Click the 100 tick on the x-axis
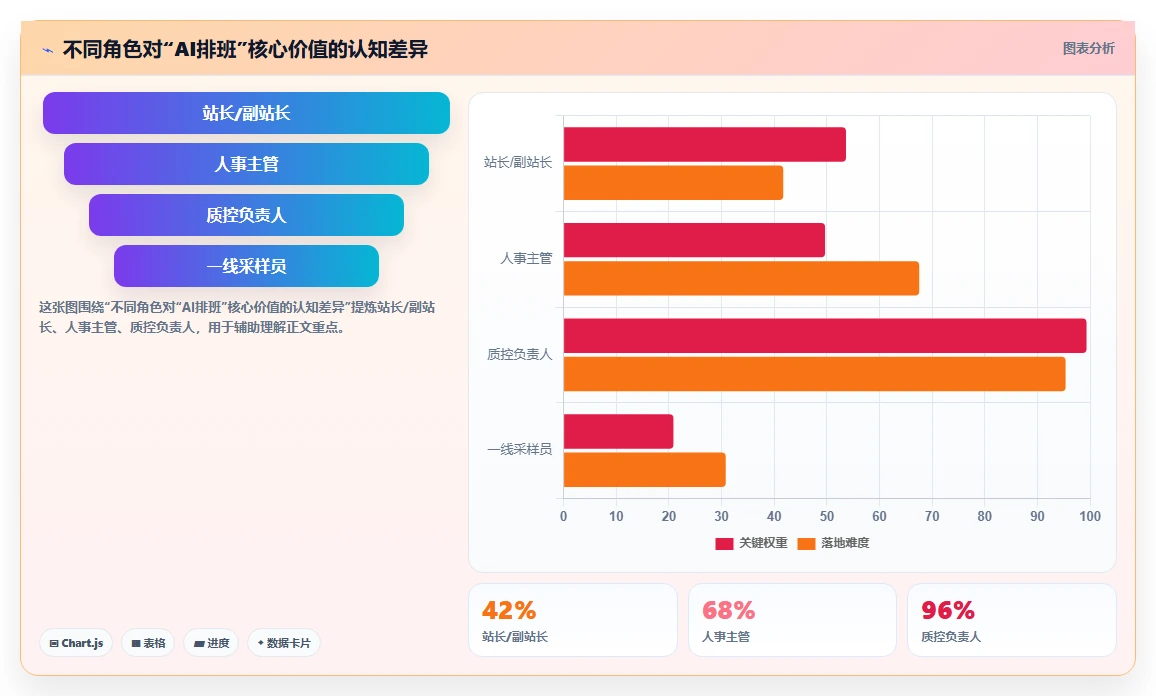This screenshot has height=696, width=1156. click(x=1090, y=516)
